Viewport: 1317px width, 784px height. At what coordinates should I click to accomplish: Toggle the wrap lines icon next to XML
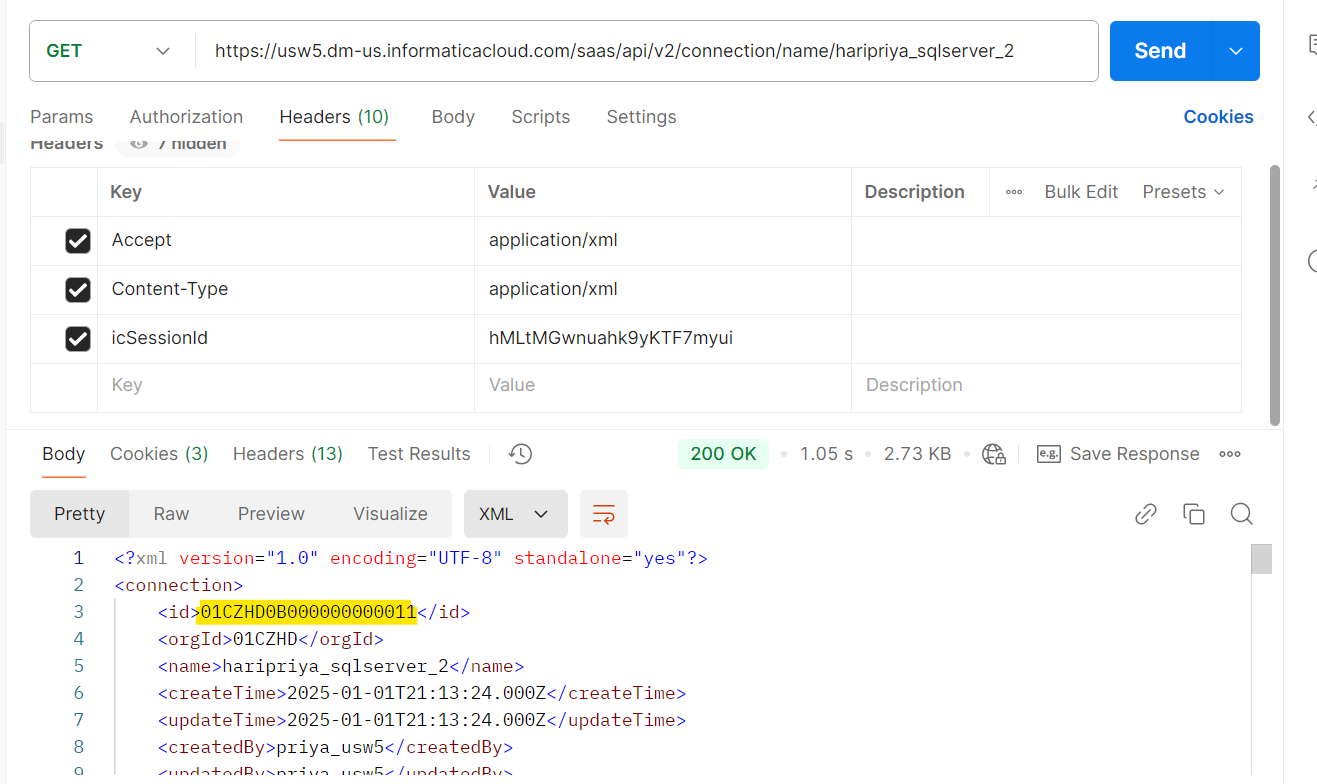pyautogui.click(x=604, y=514)
